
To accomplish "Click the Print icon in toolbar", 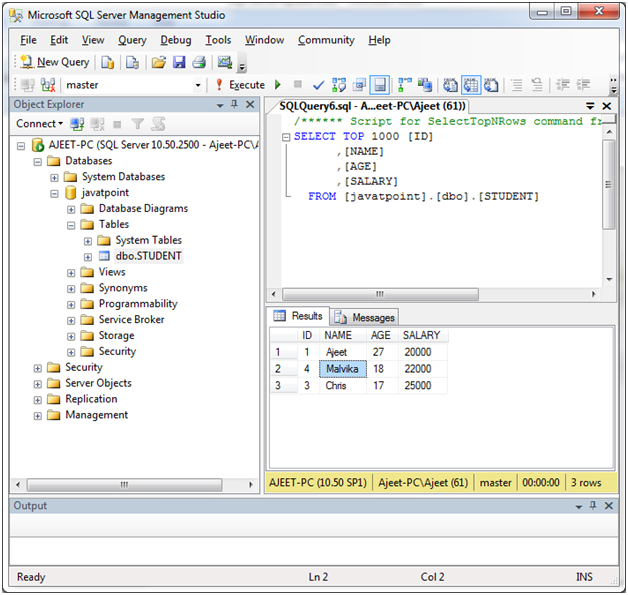I will tap(199, 62).
